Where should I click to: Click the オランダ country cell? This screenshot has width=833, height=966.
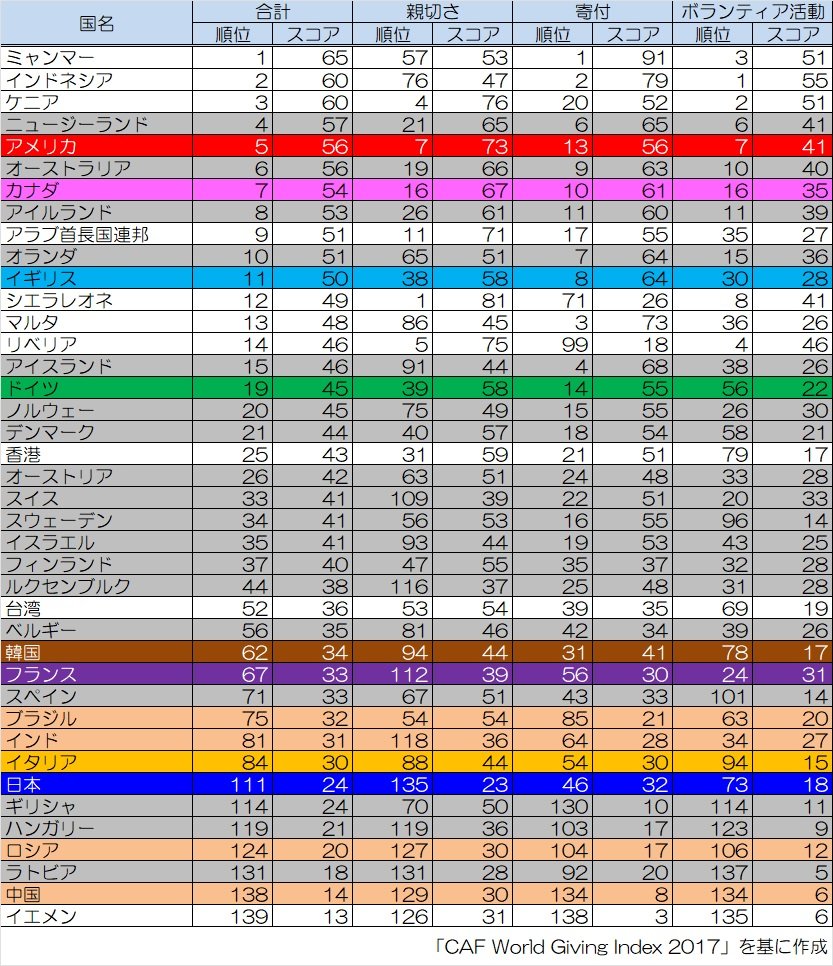pos(96,256)
